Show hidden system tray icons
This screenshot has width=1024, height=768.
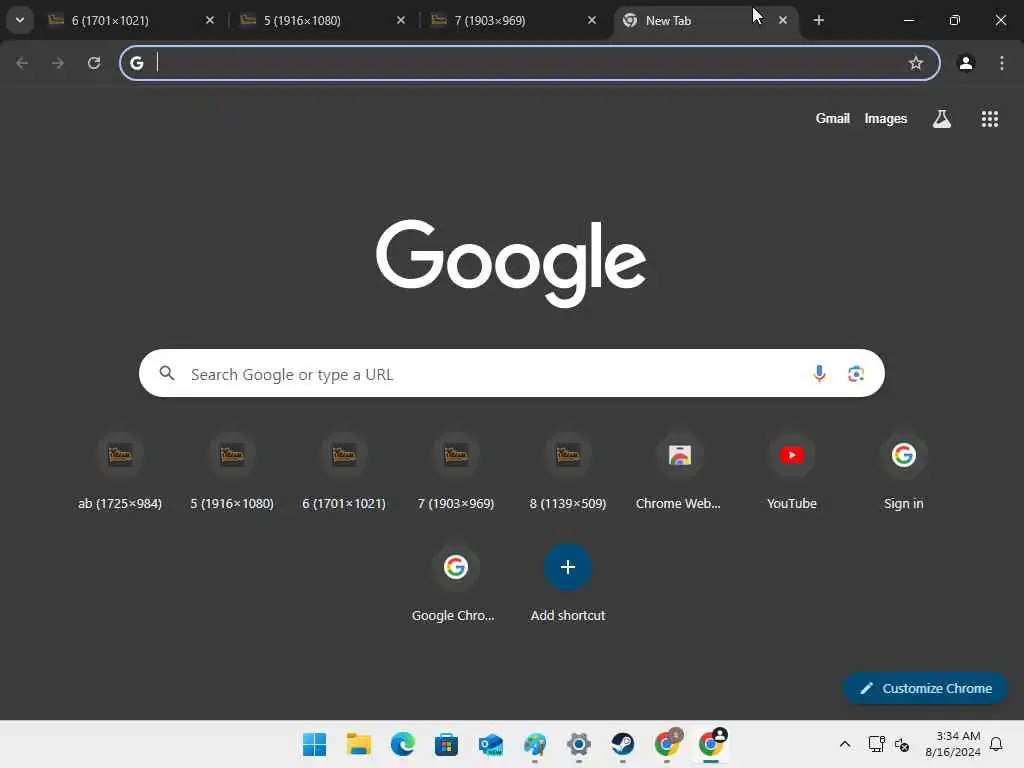click(844, 744)
